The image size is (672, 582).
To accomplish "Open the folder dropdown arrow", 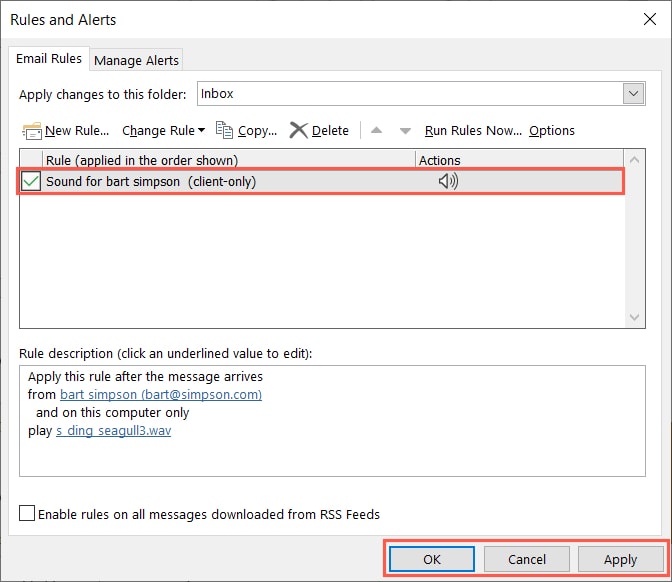I will 633,93.
